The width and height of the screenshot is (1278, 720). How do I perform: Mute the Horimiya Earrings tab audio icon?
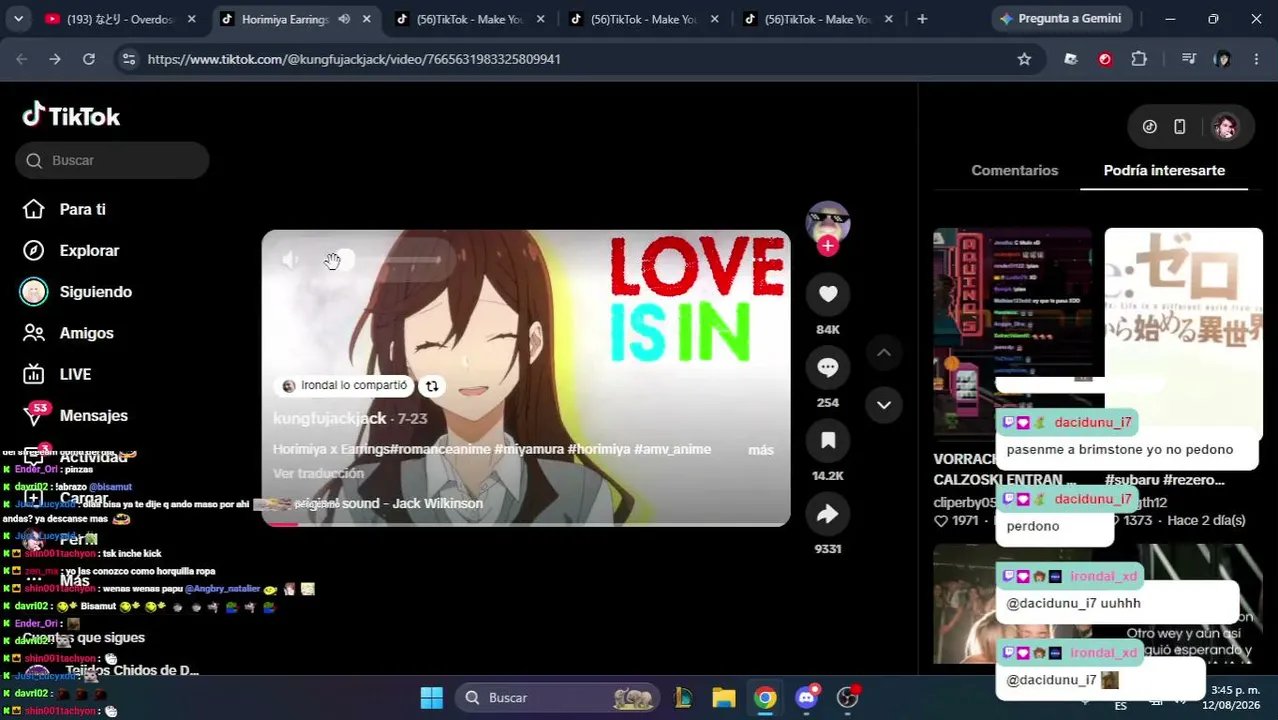click(x=344, y=19)
